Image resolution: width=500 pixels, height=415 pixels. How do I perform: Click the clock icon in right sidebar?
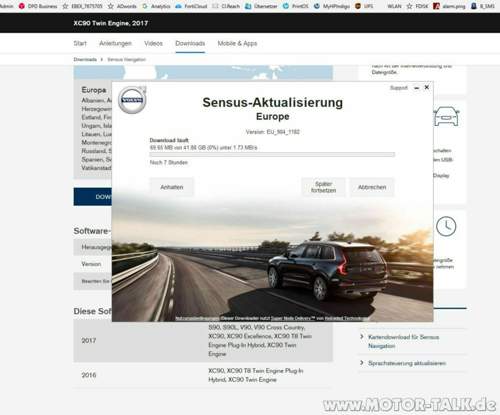point(446,226)
